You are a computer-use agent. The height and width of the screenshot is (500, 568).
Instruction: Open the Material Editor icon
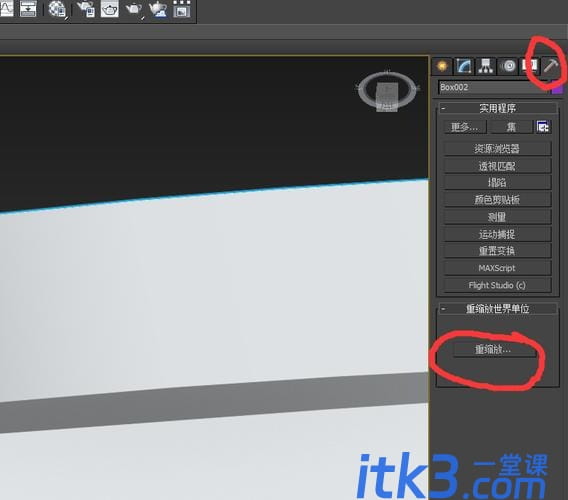[x=58, y=9]
